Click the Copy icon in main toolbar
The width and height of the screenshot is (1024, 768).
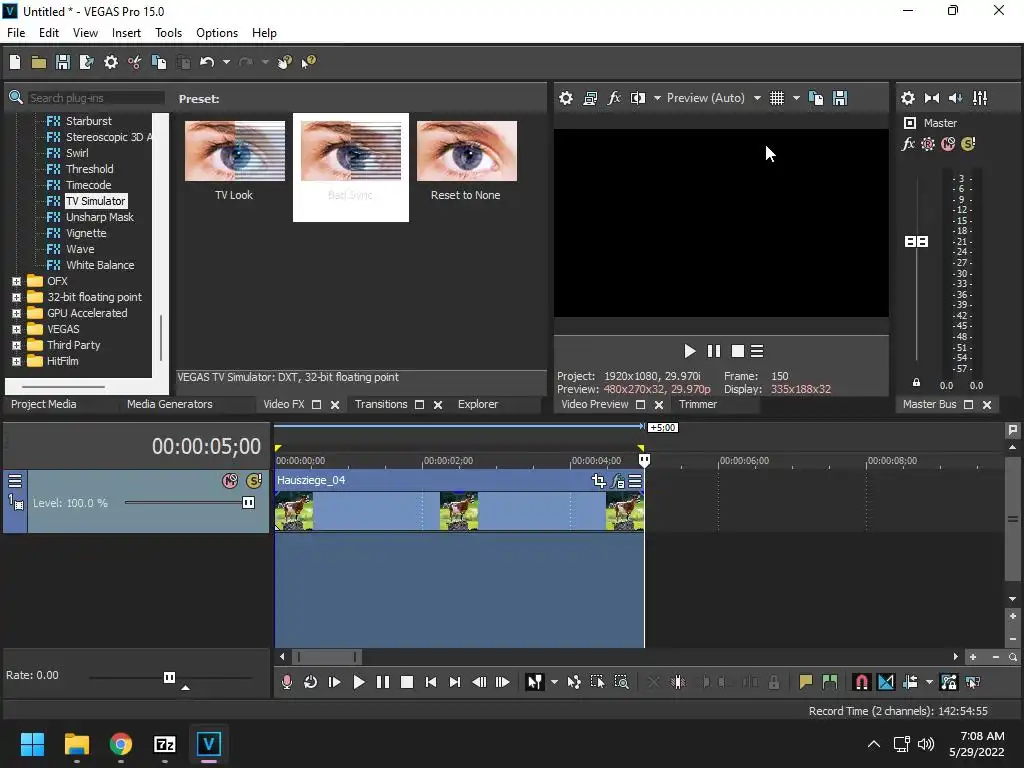159,62
